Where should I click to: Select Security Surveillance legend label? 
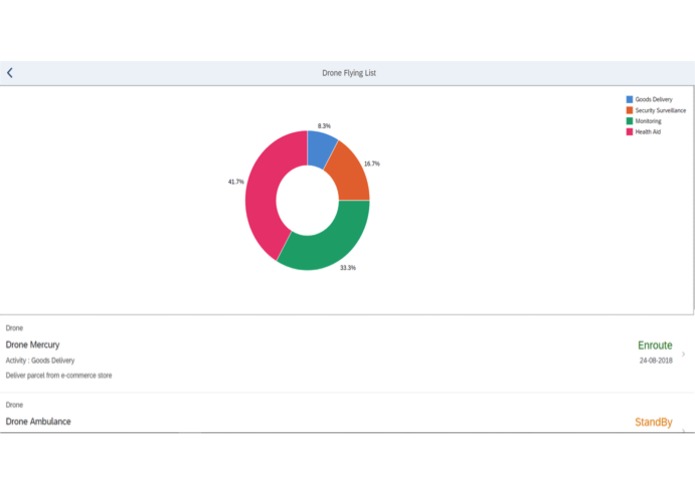click(660, 110)
